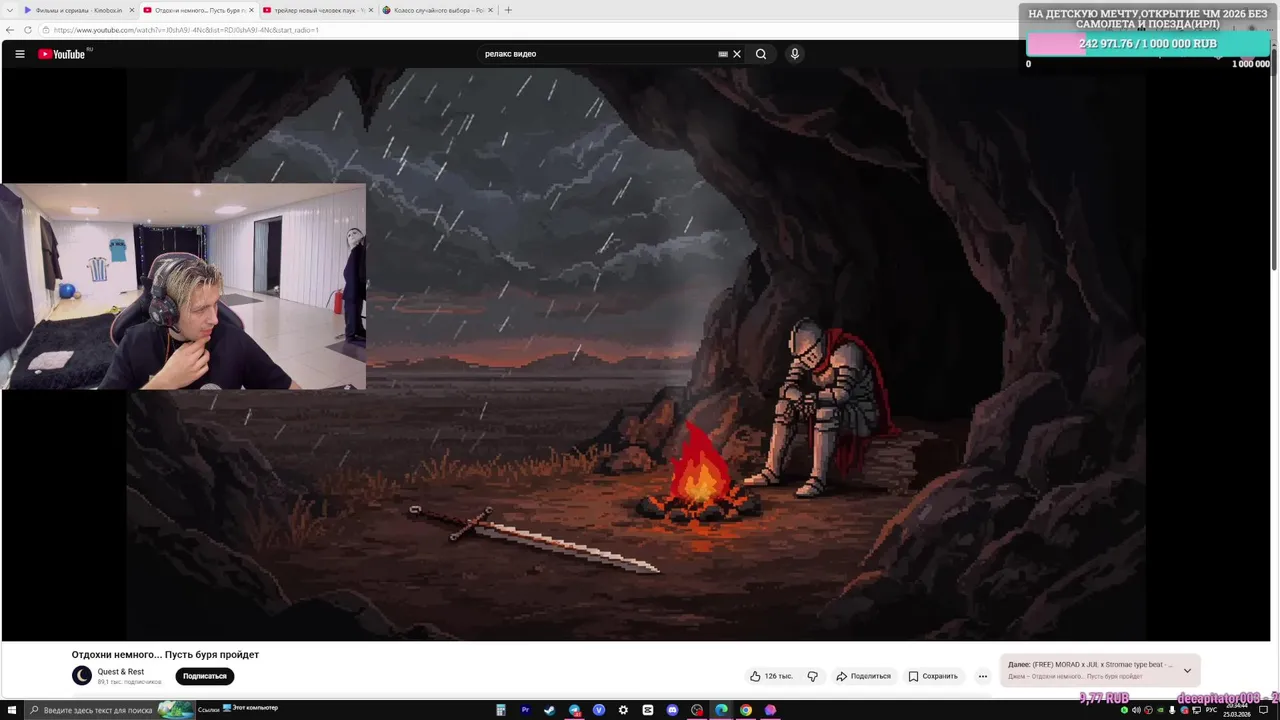Close the Kinobox tab

(x=131, y=10)
